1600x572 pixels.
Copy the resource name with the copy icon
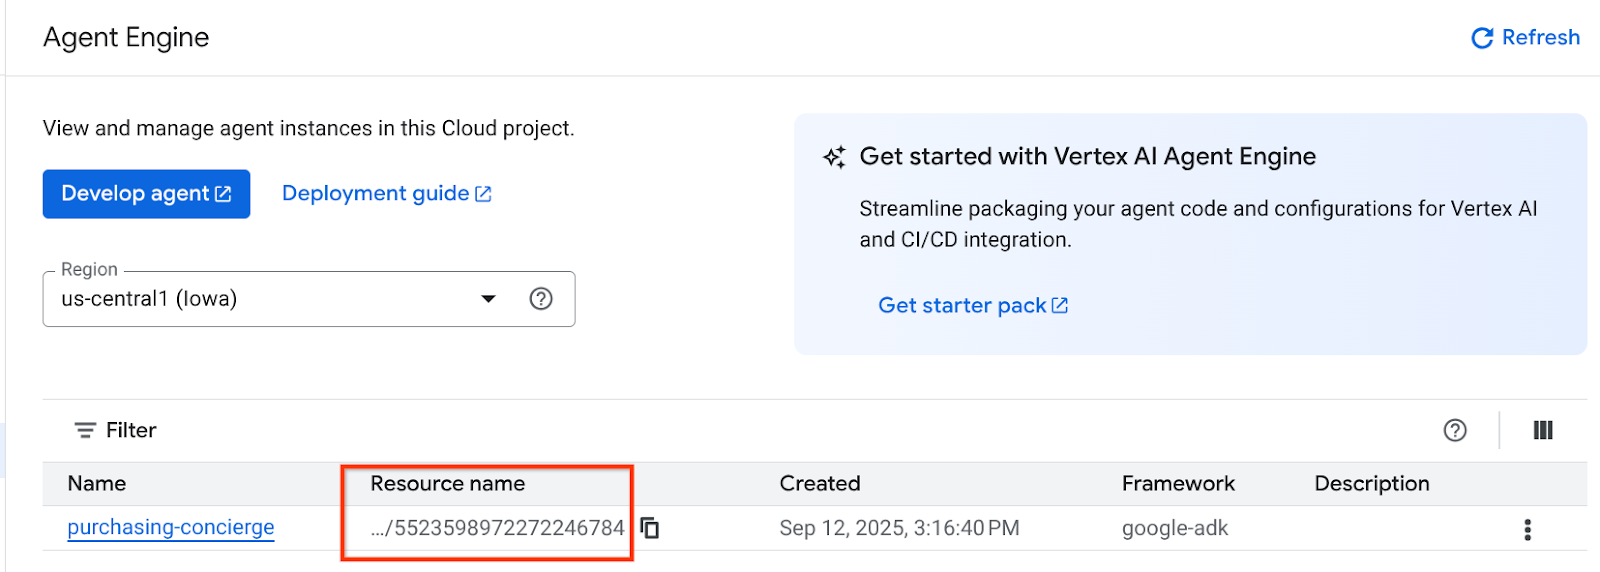pos(650,528)
